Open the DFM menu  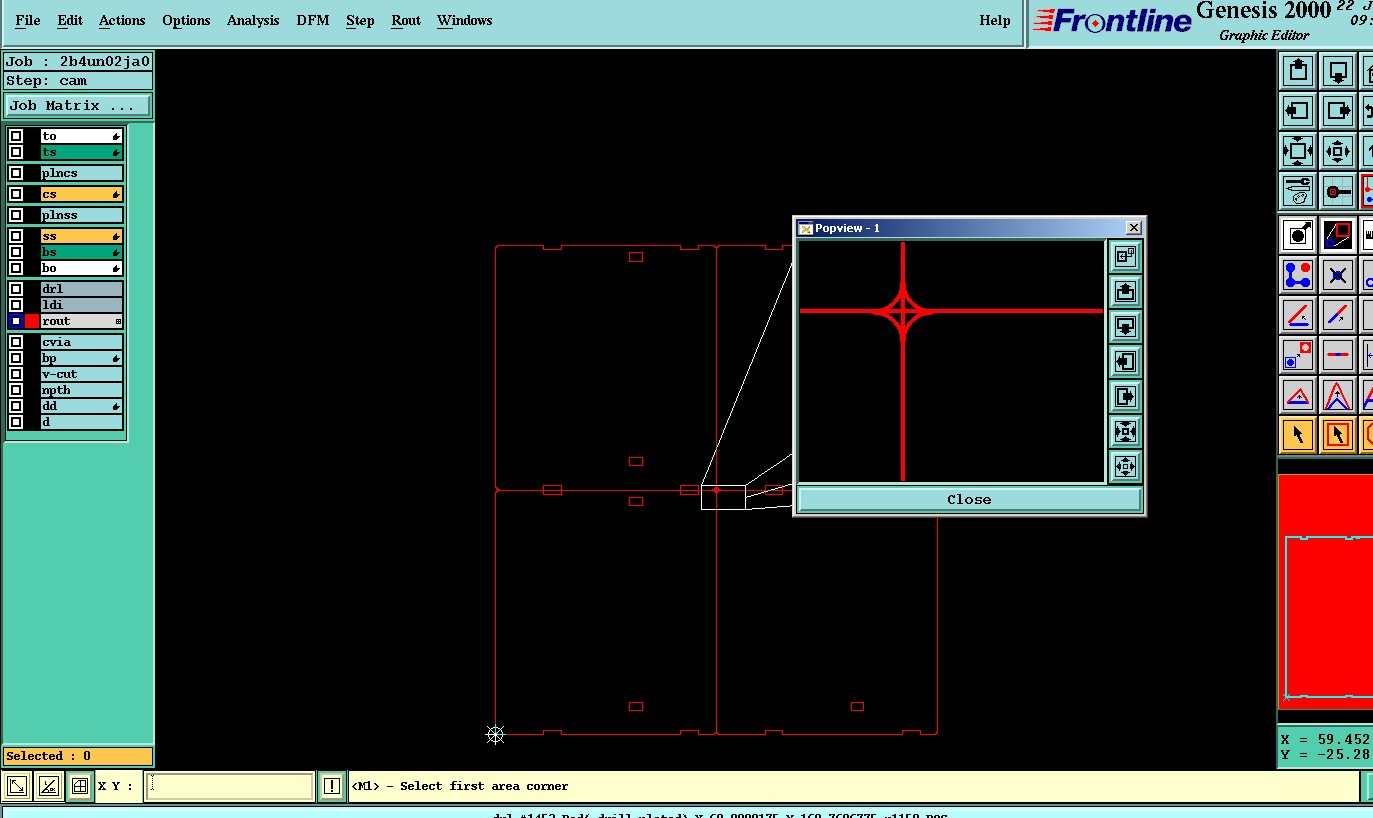pyautogui.click(x=313, y=20)
